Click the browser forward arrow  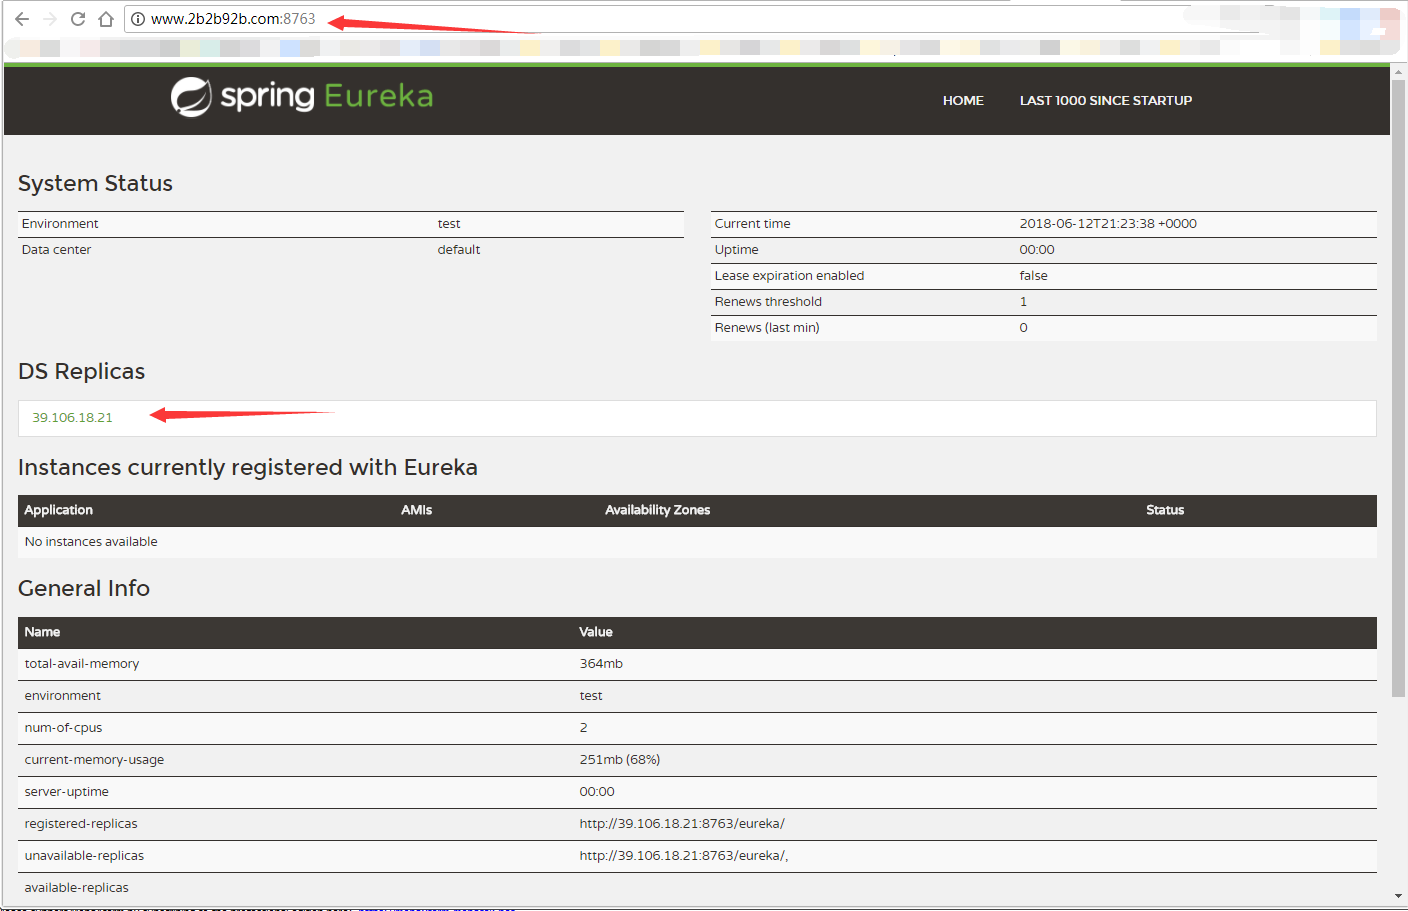pos(50,19)
